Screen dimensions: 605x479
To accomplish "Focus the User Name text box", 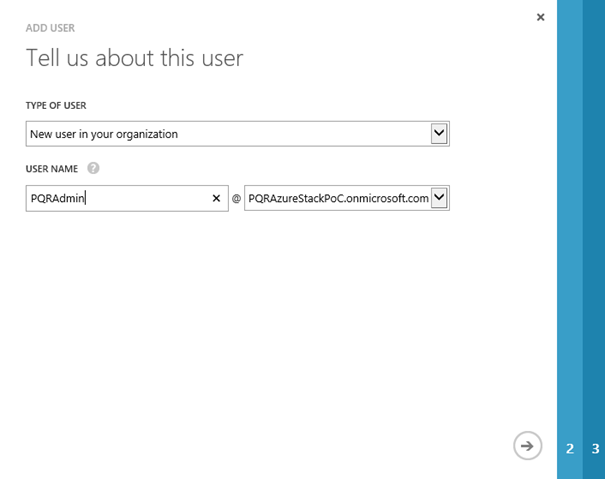I will point(150,199).
